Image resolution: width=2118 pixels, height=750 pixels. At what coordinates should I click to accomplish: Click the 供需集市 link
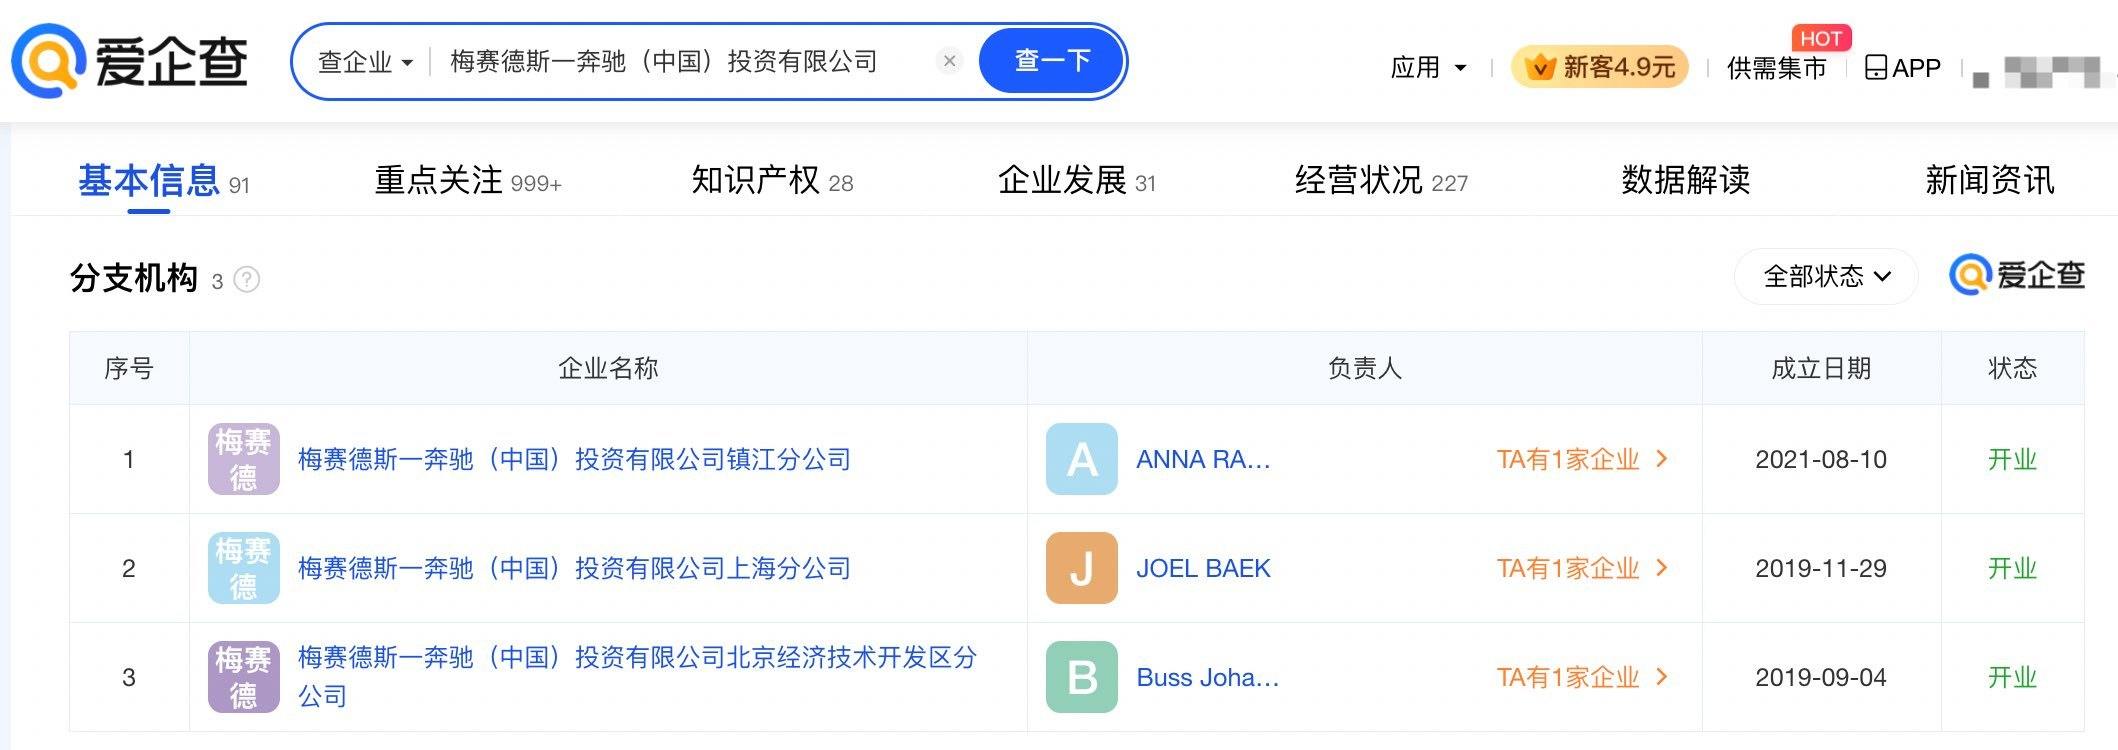click(1776, 68)
